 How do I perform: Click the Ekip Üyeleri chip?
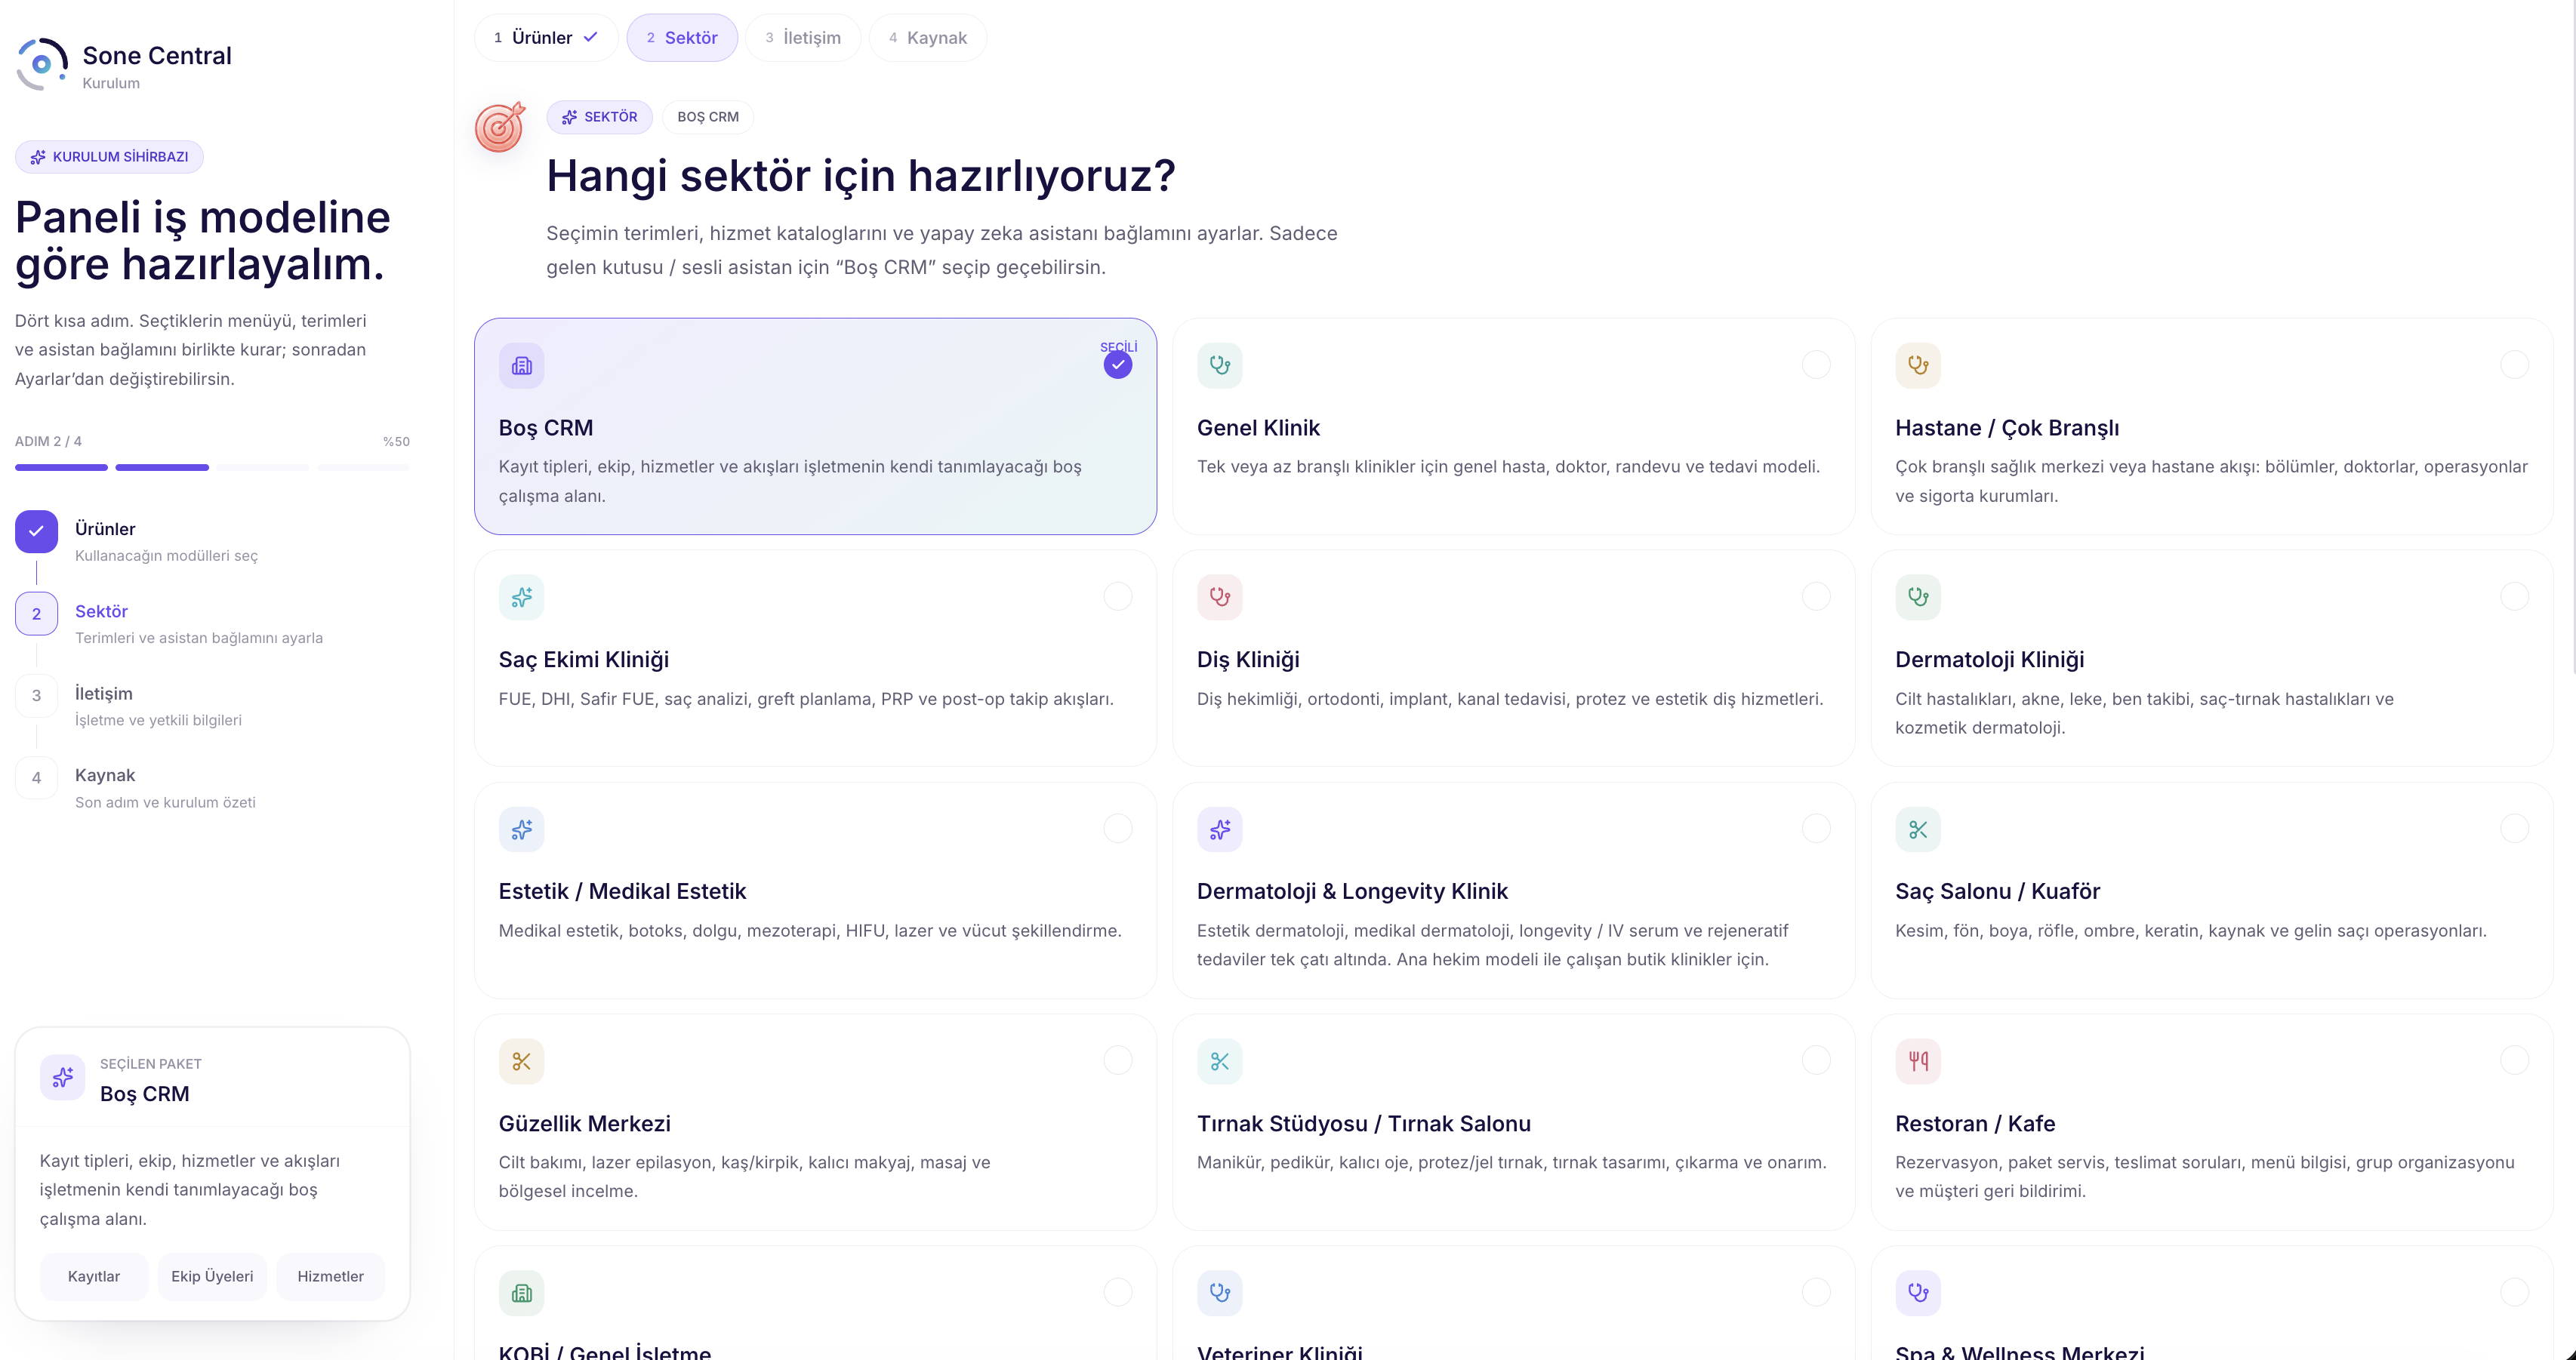tap(212, 1277)
